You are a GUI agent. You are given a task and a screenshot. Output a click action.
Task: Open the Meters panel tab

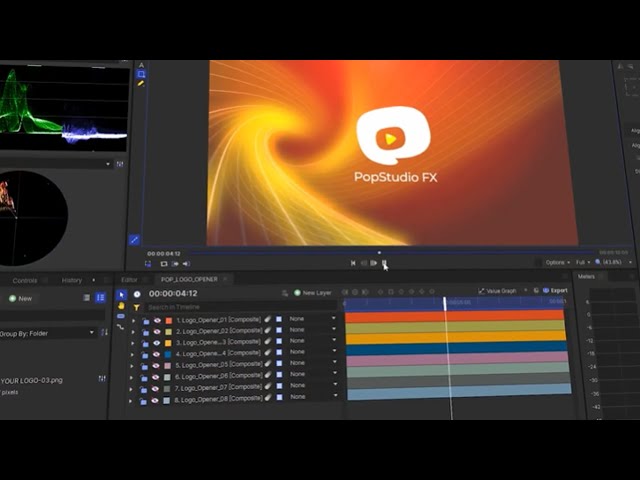(586, 276)
